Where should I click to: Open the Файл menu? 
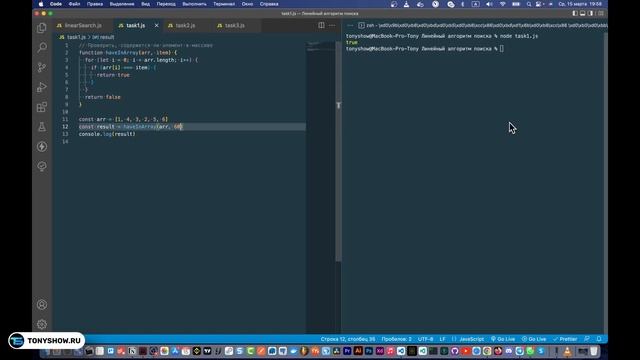coord(74,4)
